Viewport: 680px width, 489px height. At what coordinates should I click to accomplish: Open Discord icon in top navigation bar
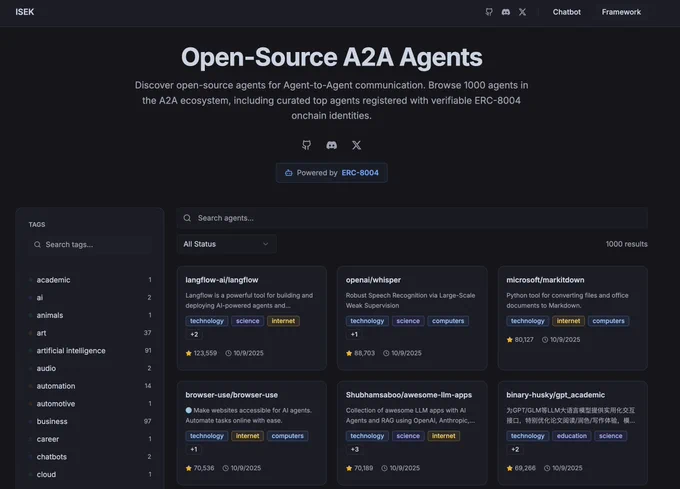(x=506, y=12)
